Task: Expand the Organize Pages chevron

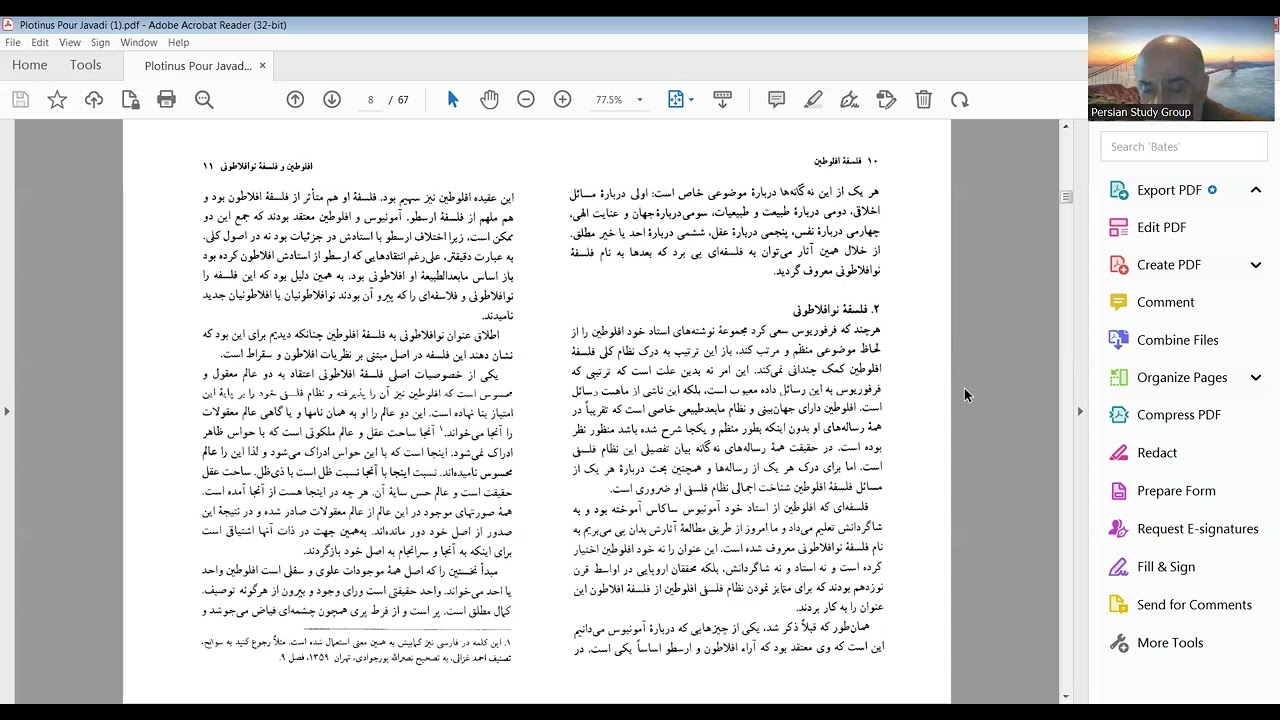Action: 1256,378
